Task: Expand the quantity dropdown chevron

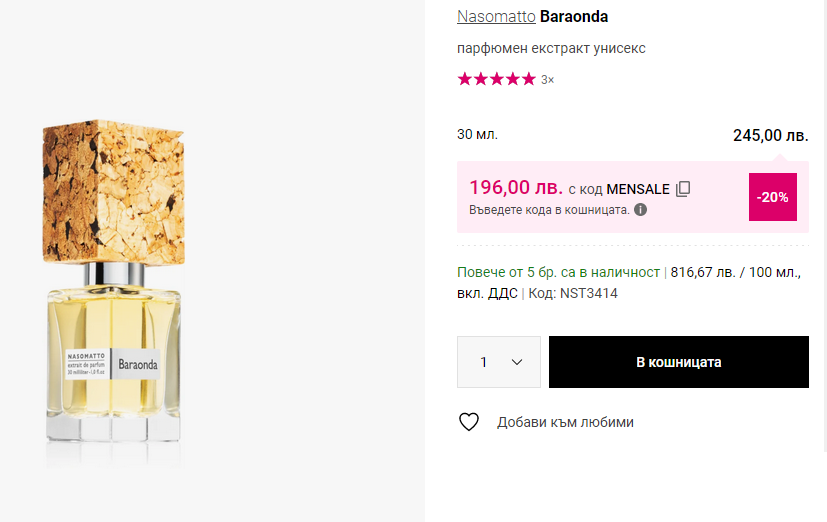Action: coord(517,362)
